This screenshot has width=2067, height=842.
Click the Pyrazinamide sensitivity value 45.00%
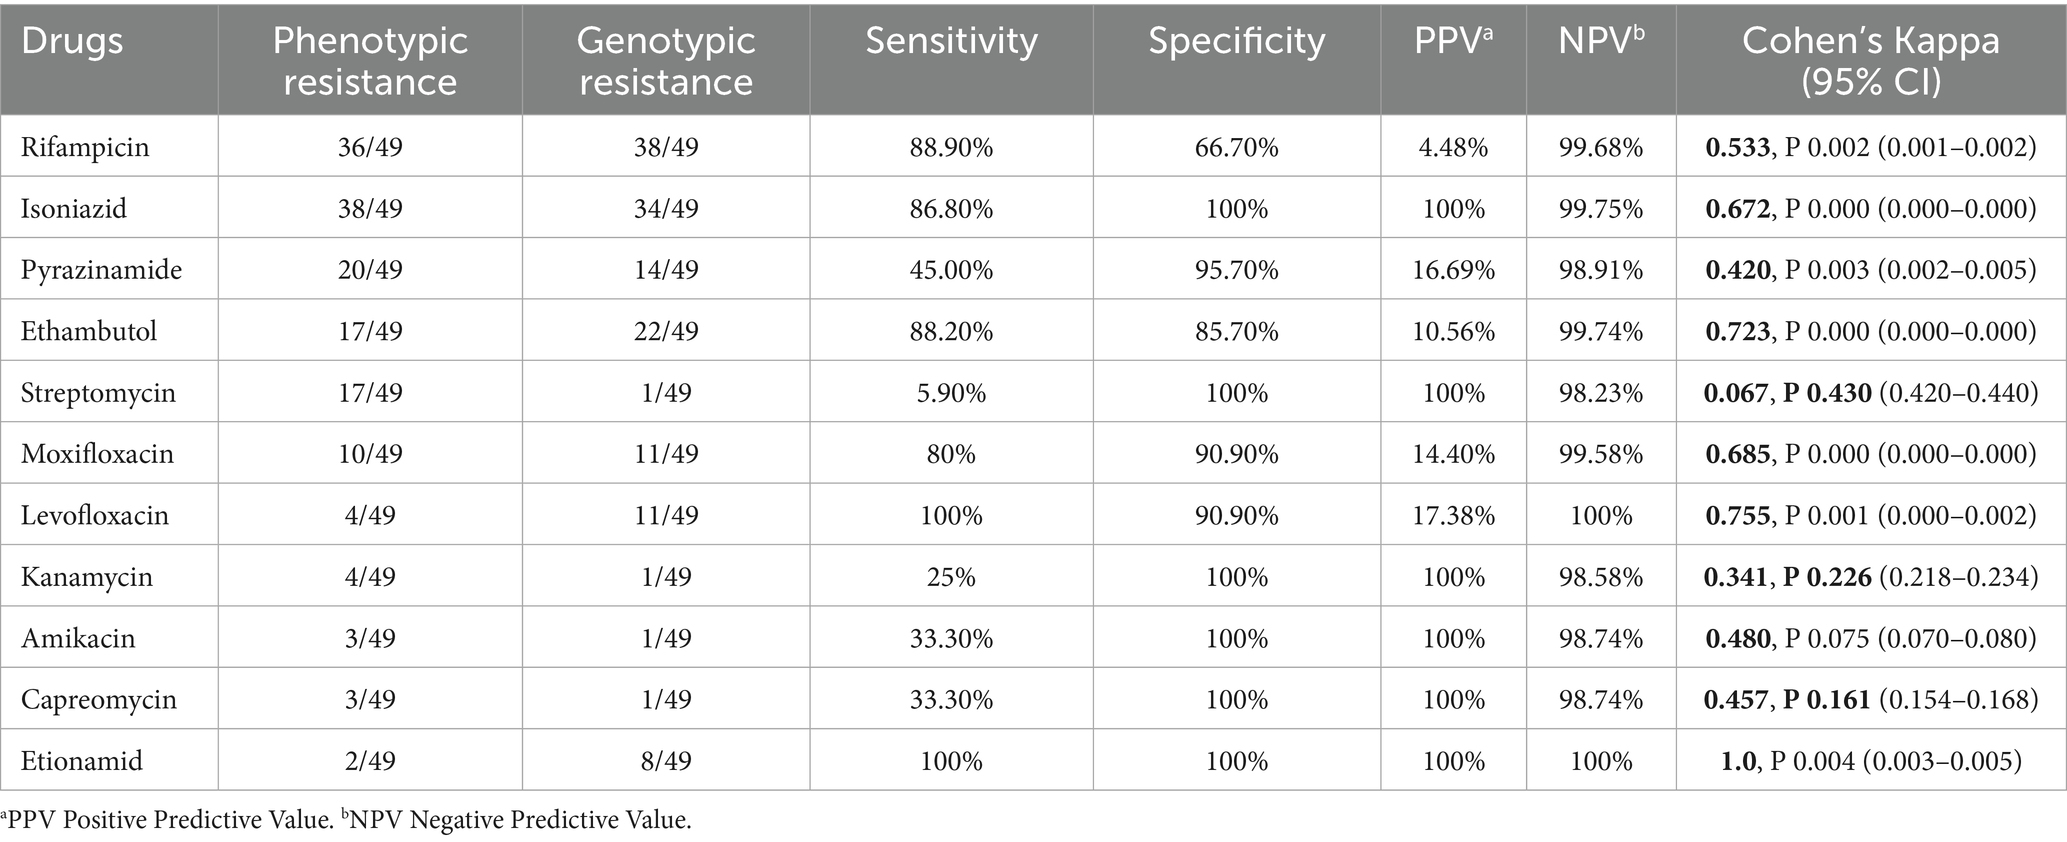pyautogui.click(x=951, y=270)
